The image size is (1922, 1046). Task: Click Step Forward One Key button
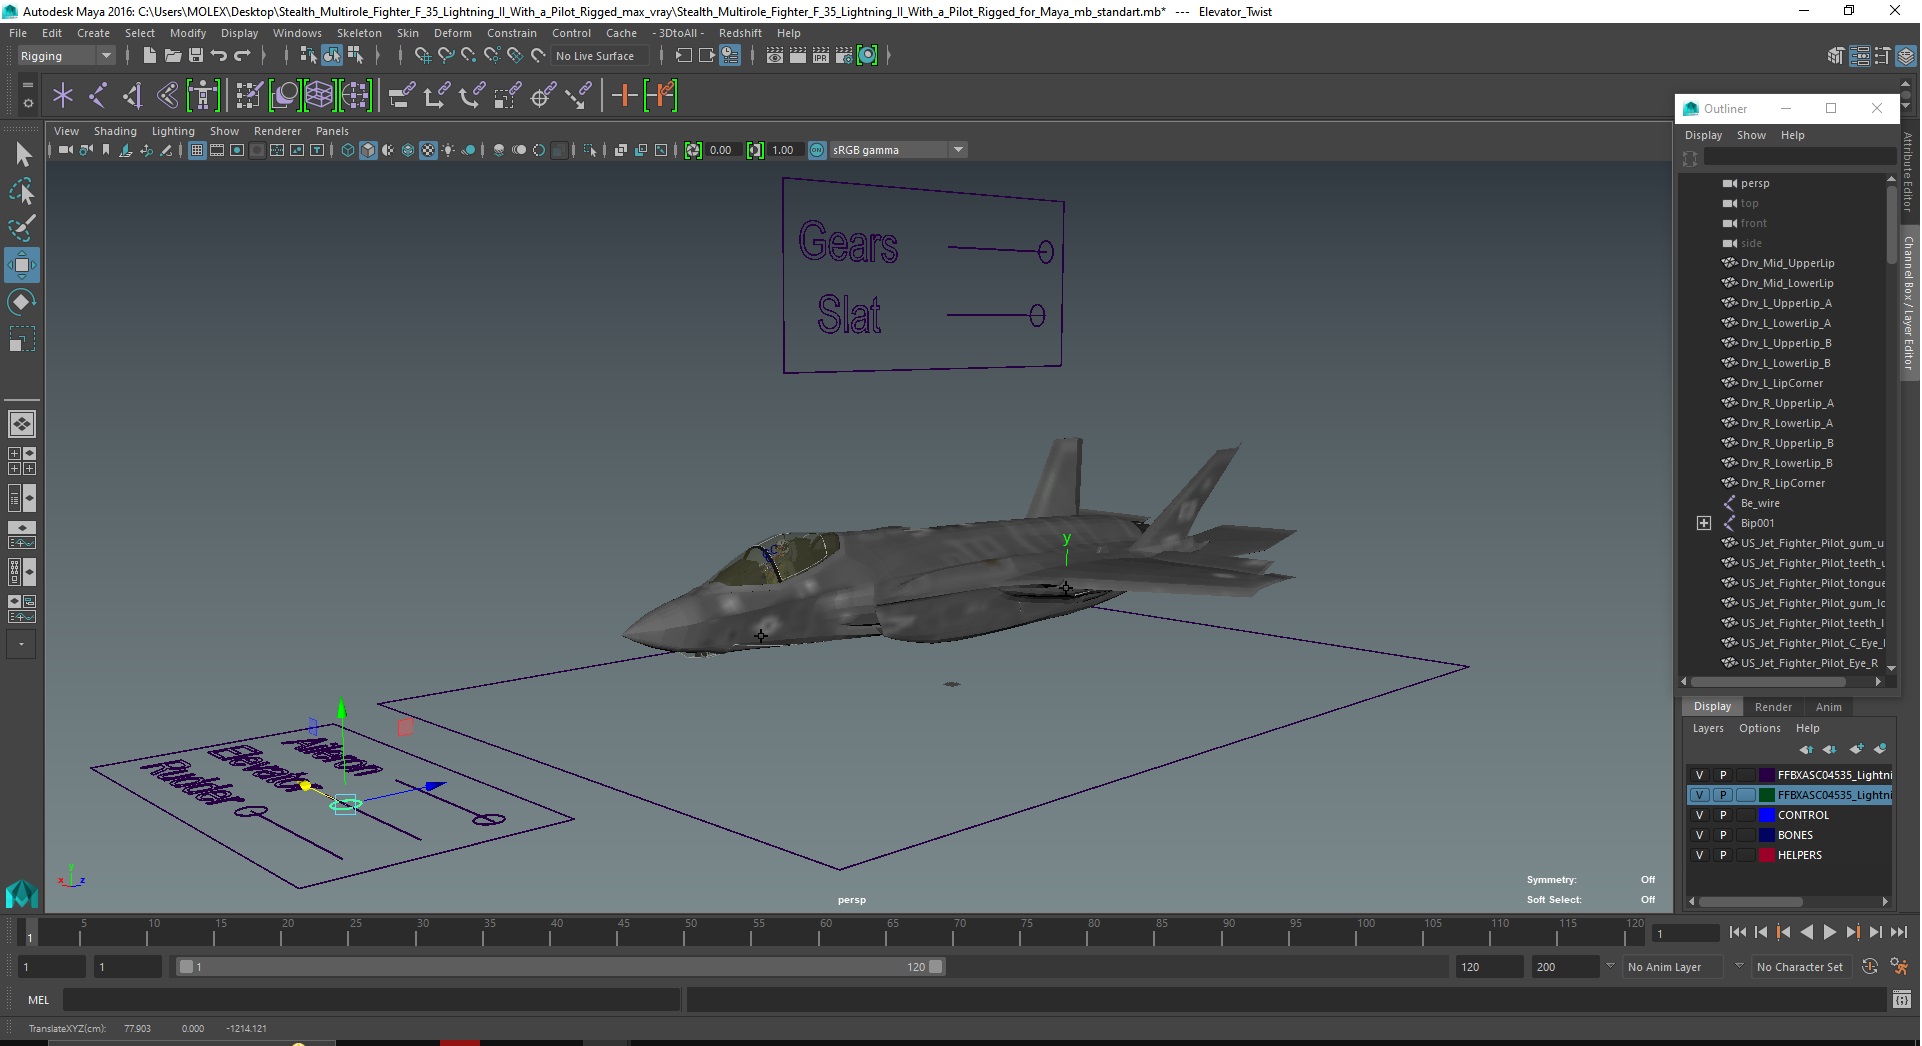[x=1852, y=932]
